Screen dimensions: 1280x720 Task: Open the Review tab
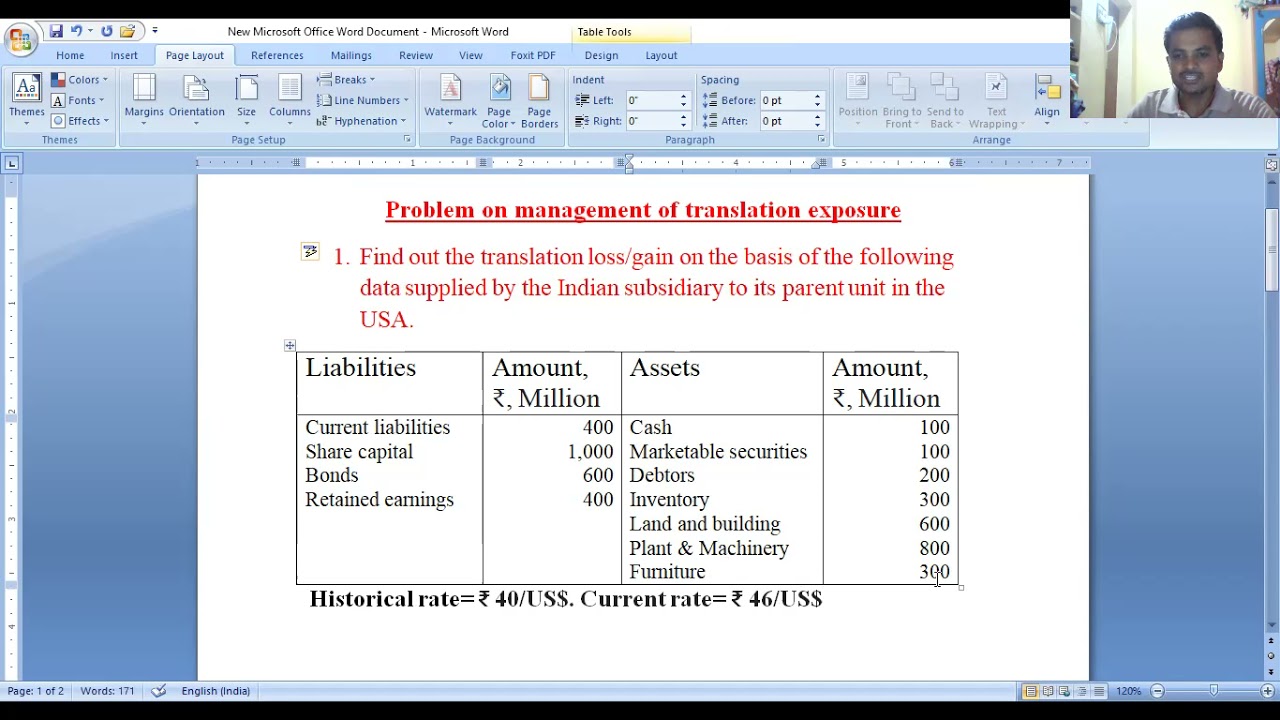[x=416, y=55]
